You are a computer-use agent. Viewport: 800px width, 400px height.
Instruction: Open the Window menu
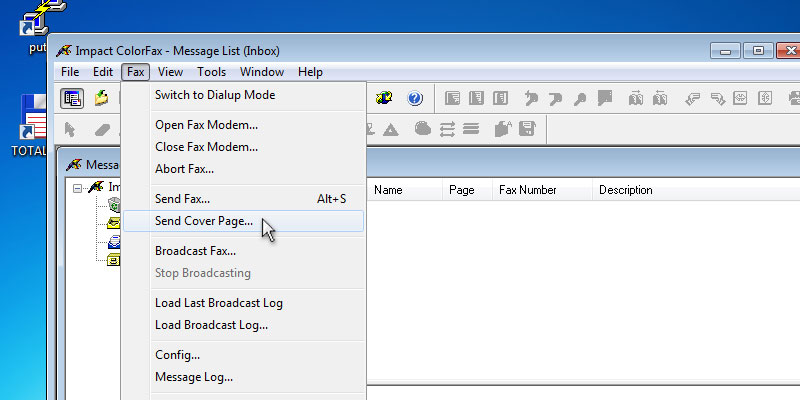point(262,72)
